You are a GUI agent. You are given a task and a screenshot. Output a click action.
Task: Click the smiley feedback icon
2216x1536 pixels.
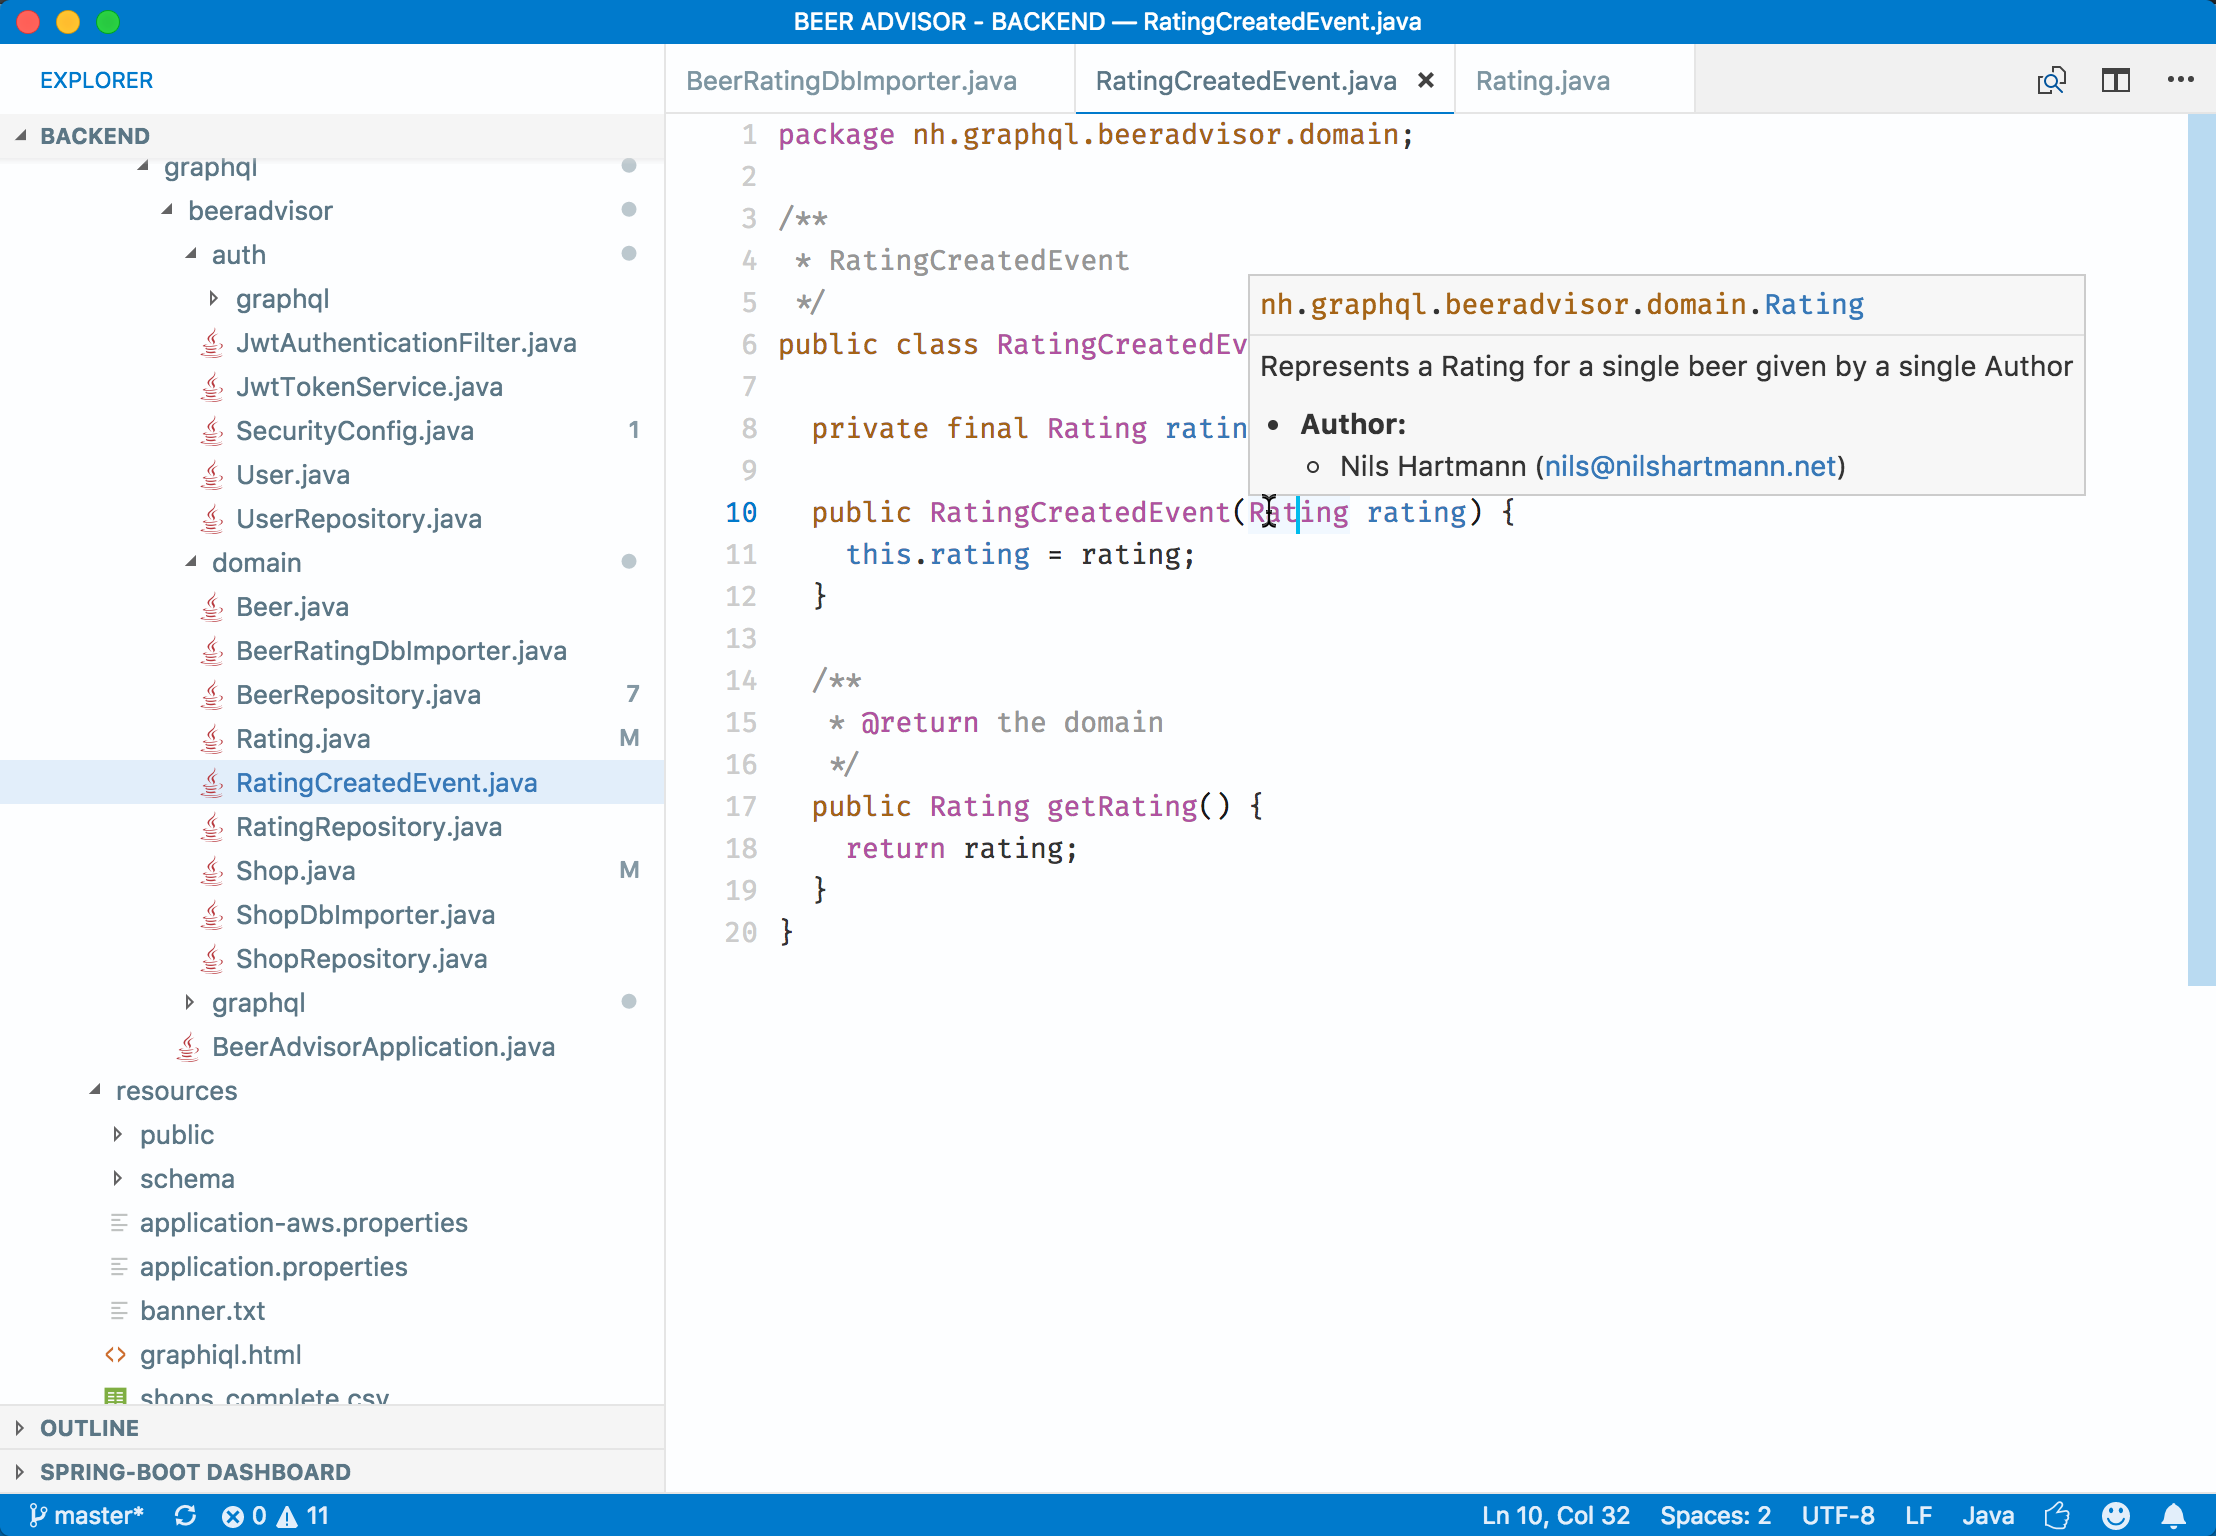click(x=2115, y=1516)
